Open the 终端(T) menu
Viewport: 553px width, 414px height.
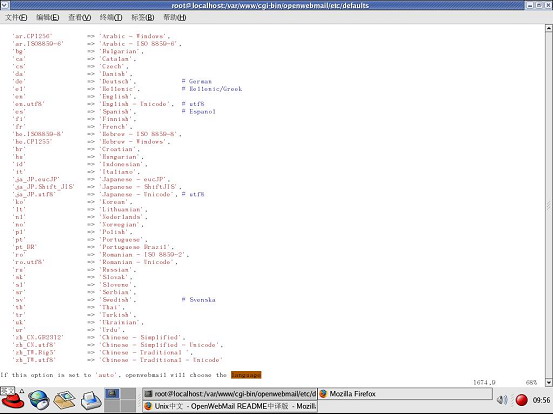point(111,17)
